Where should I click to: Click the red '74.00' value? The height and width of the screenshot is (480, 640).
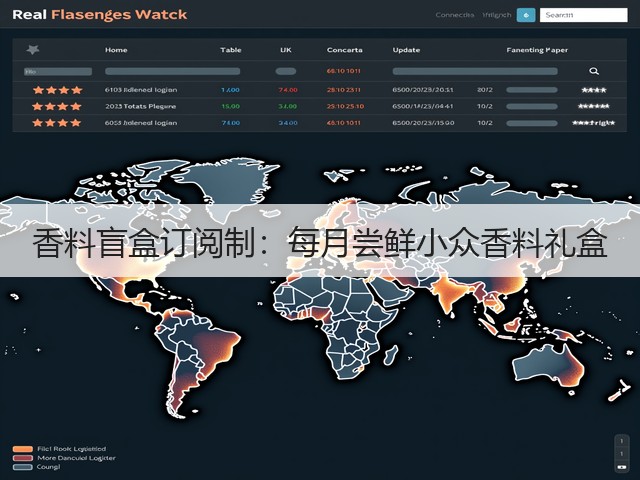pos(288,90)
